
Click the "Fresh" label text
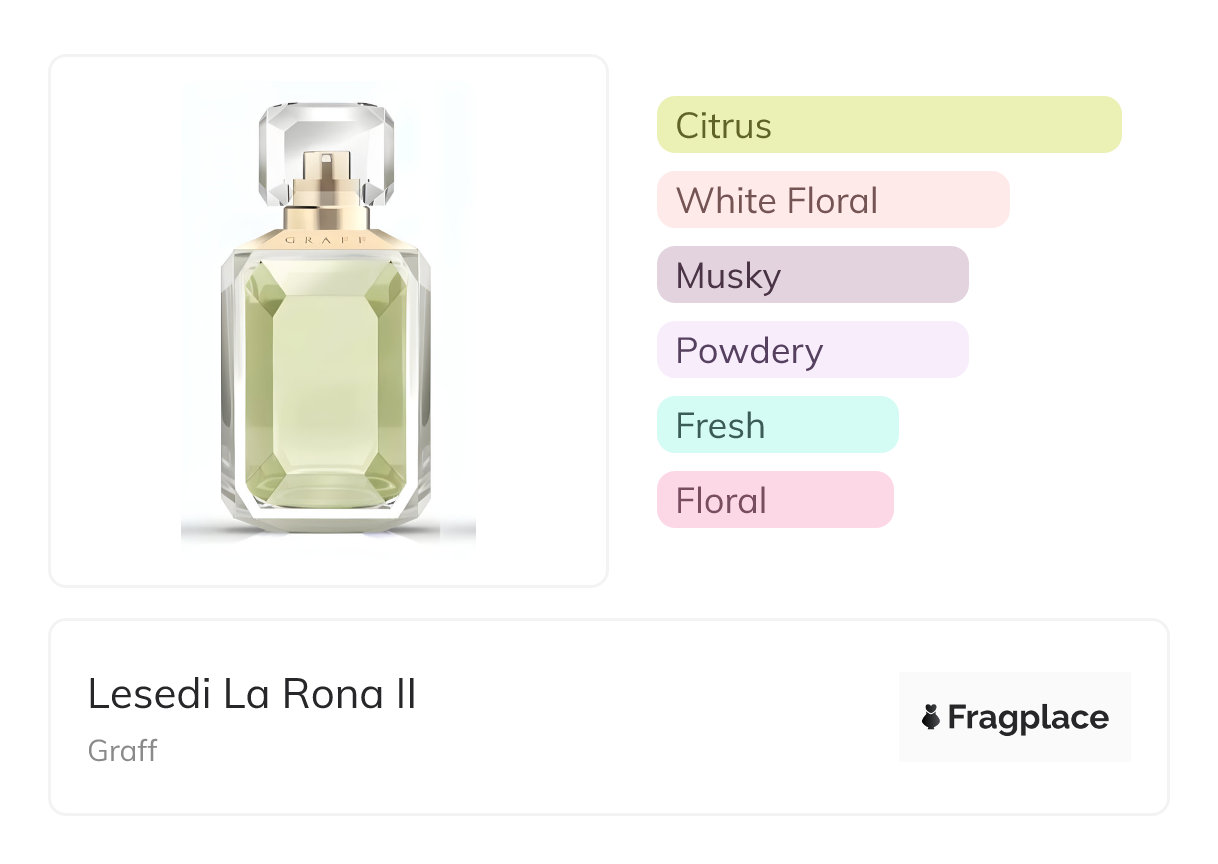(x=720, y=426)
